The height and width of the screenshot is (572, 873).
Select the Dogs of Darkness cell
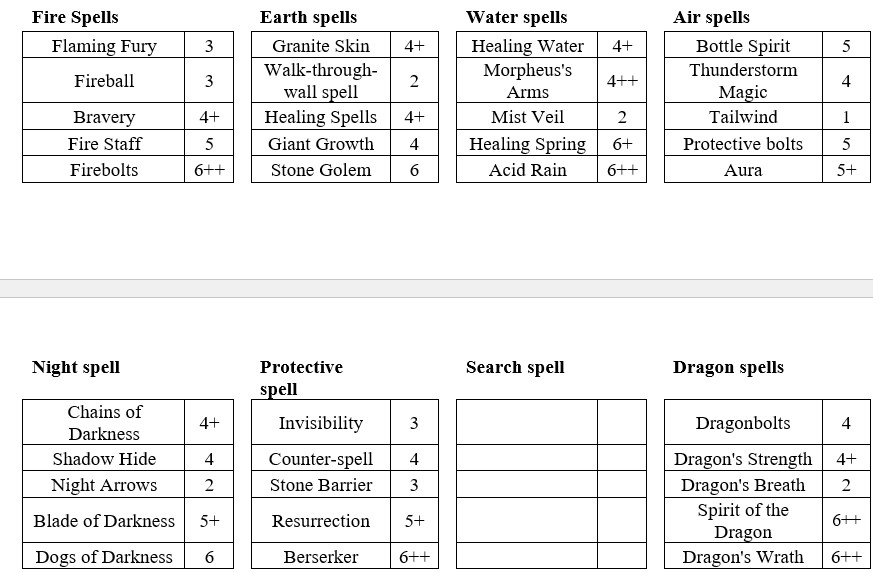pyautogui.click(x=104, y=556)
